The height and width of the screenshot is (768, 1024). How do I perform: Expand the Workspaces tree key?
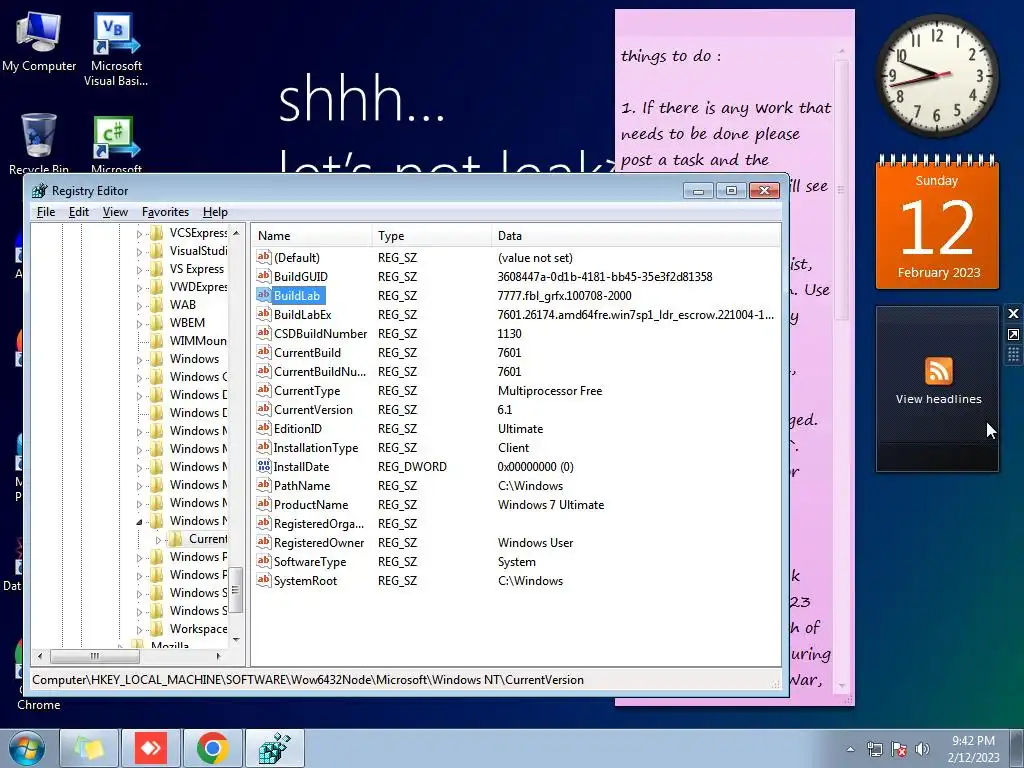139,630
